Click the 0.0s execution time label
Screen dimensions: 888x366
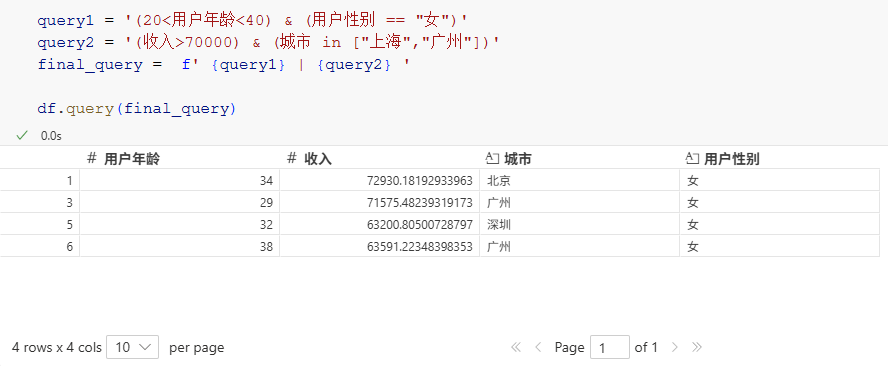(51, 136)
